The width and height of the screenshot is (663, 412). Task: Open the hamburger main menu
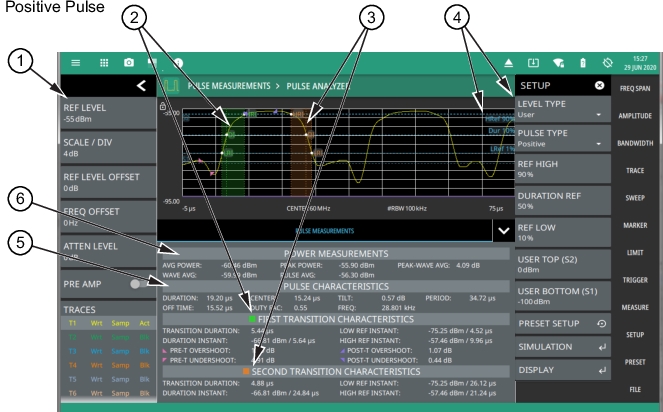point(77,61)
